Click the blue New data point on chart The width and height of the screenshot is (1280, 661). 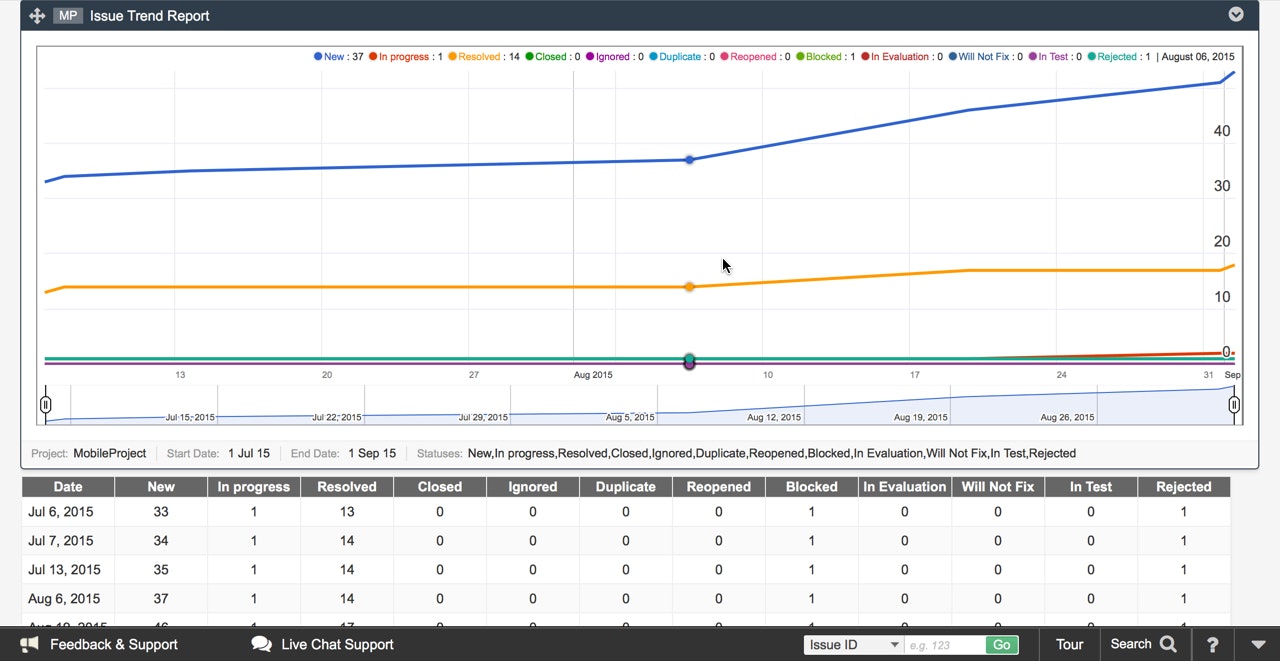[689, 160]
